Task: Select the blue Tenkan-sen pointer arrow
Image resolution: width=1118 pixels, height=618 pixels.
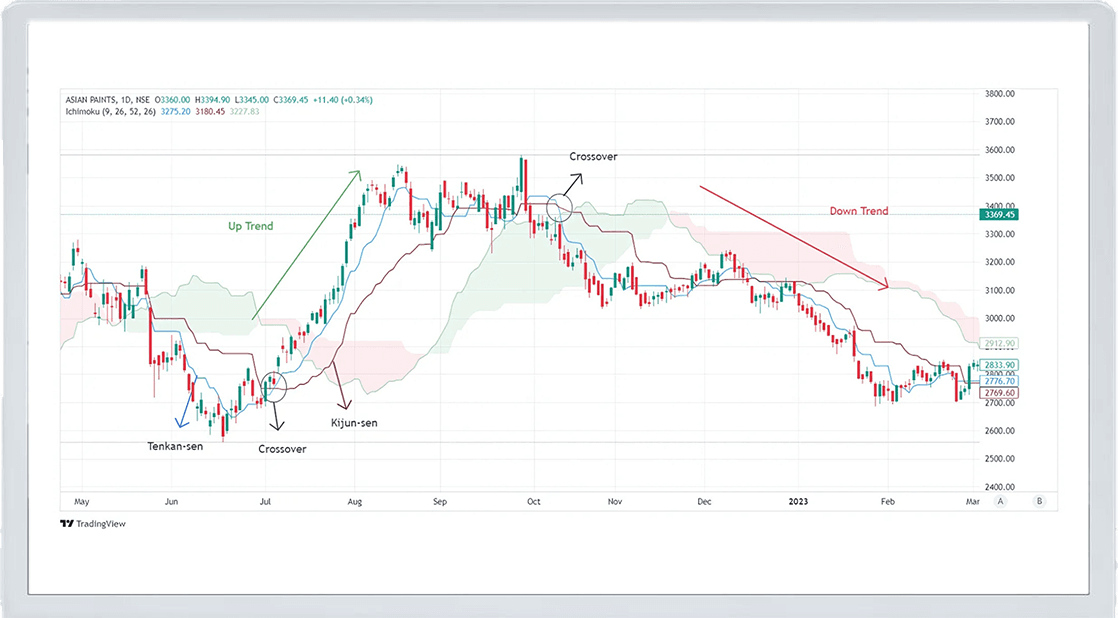Action: coord(182,418)
